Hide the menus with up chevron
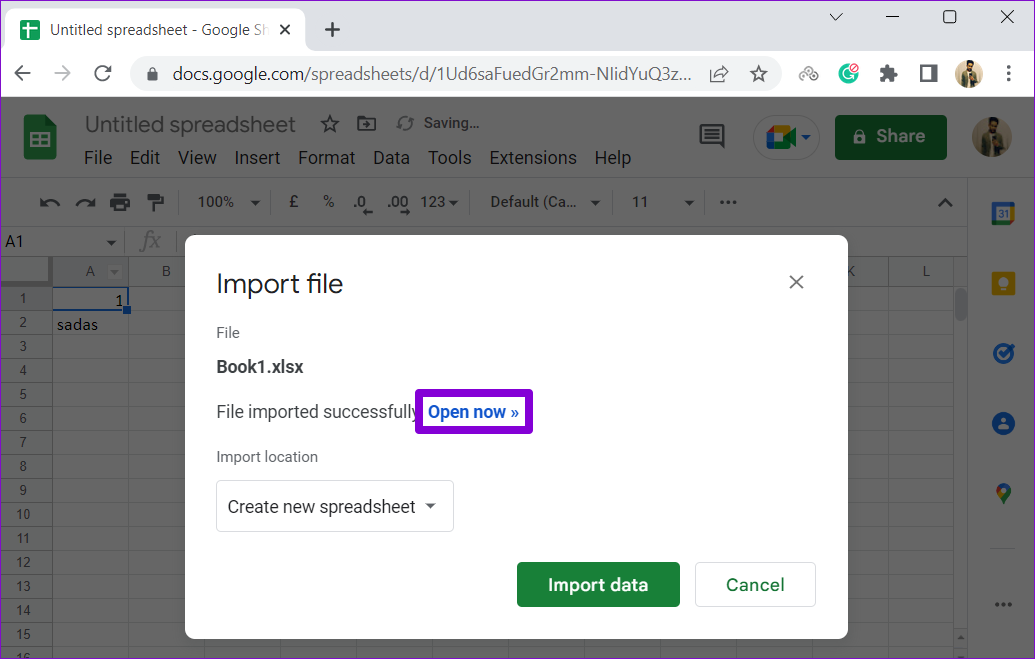Image resolution: width=1035 pixels, height=659 pixels. pyautogui.click(x=945, y=203)
